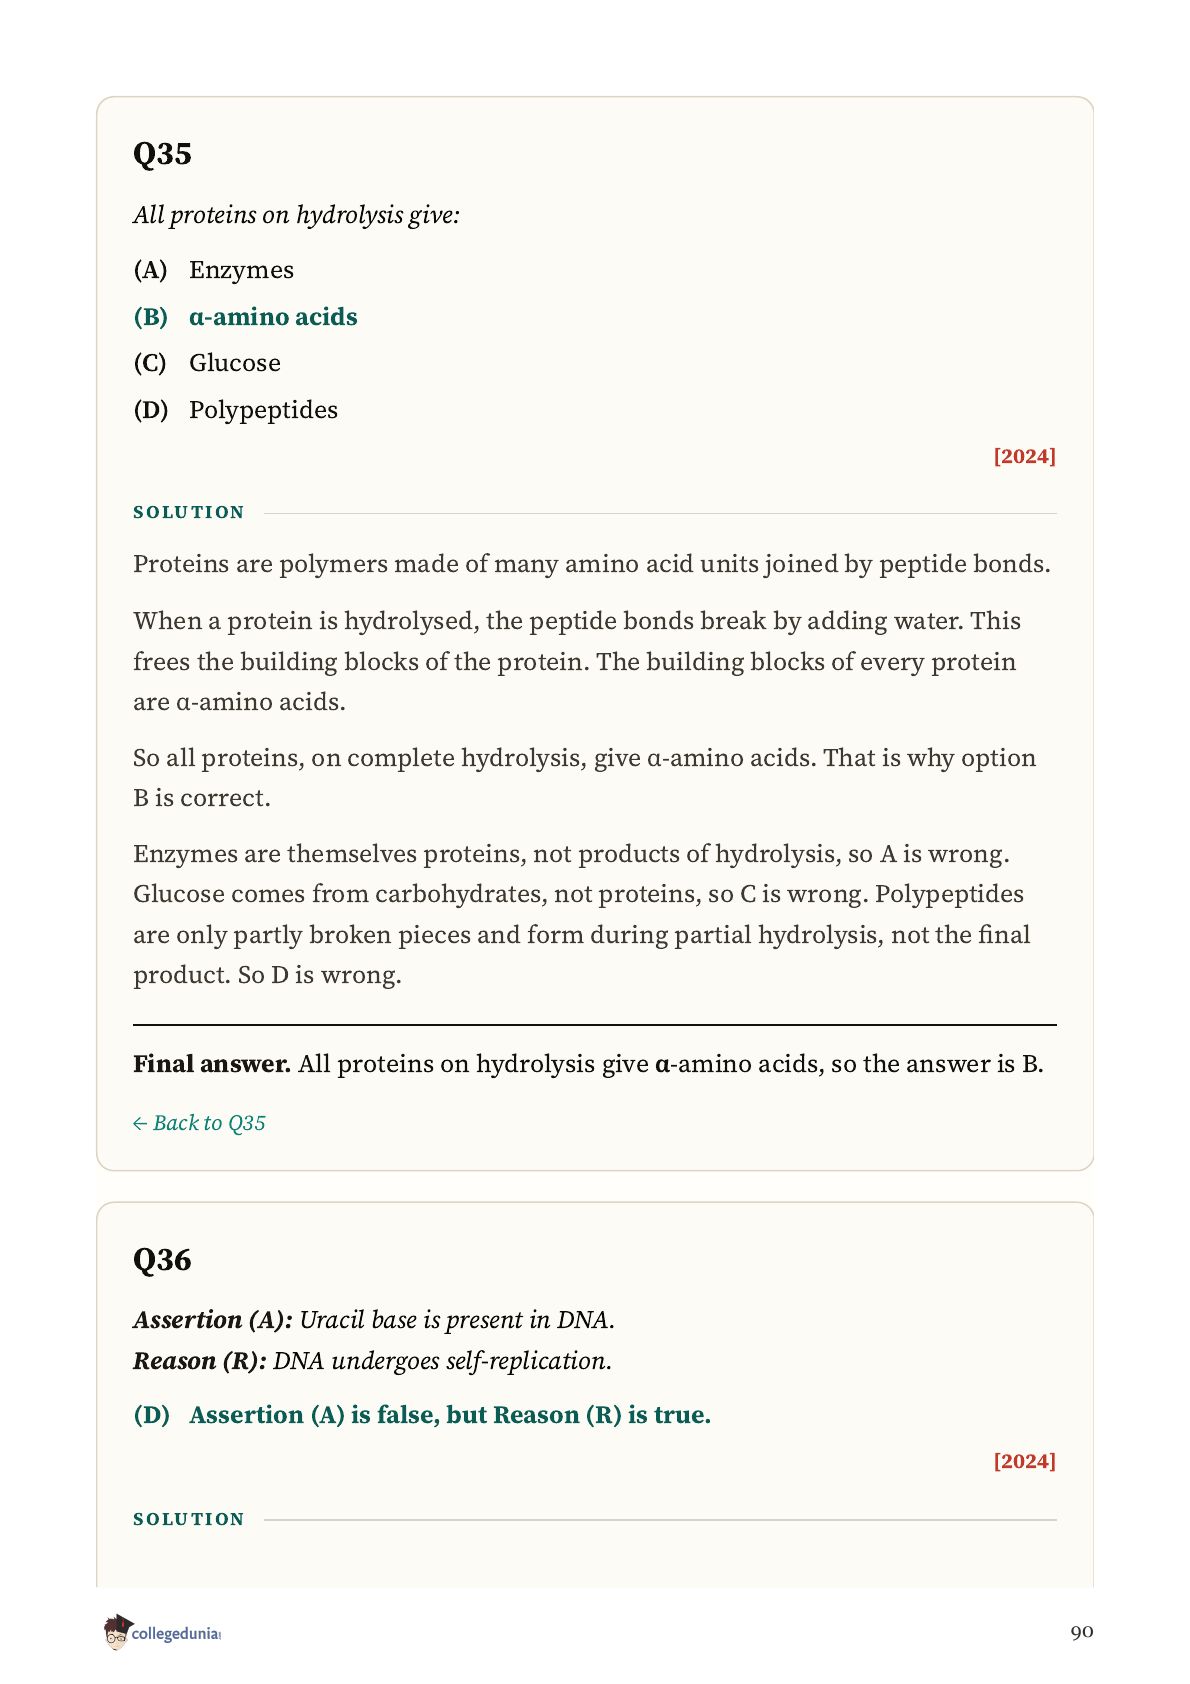Image resolution: width=1190 pixels, height=1684 pixels.
Task: Click the collegedunia logo icon
Action: click(x=116, y=1632)
